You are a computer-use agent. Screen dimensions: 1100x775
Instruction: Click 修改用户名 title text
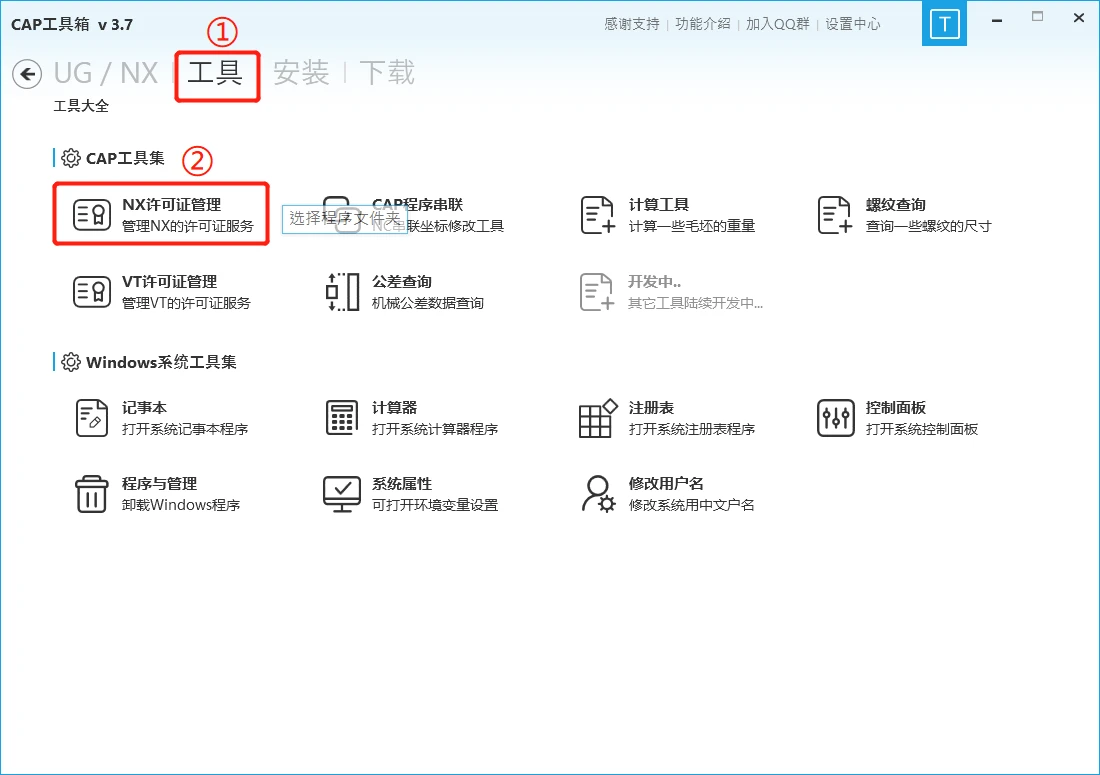pos(666,484)
